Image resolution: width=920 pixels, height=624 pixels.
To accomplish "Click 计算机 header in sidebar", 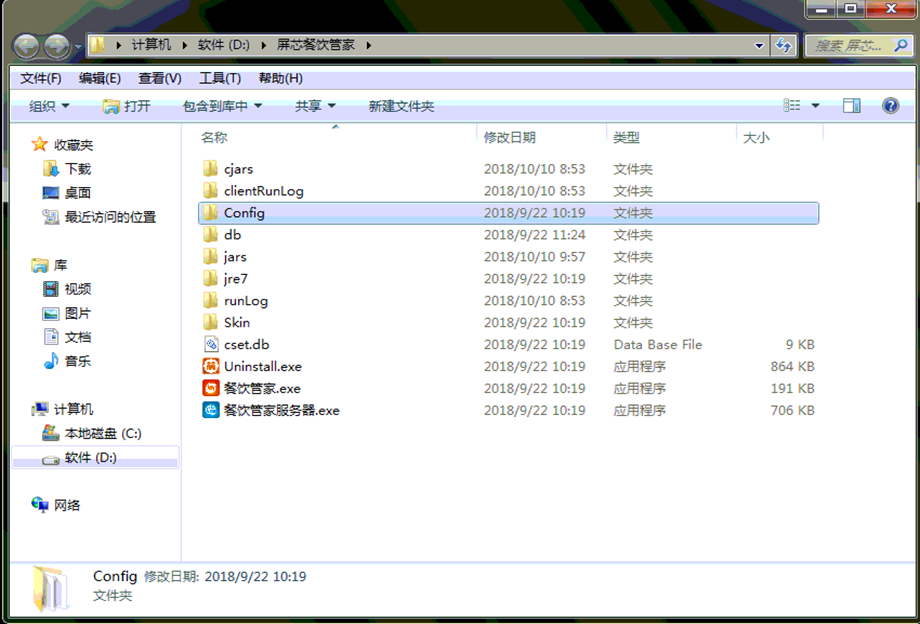I will pyautogui.click(x=74, y=409).
